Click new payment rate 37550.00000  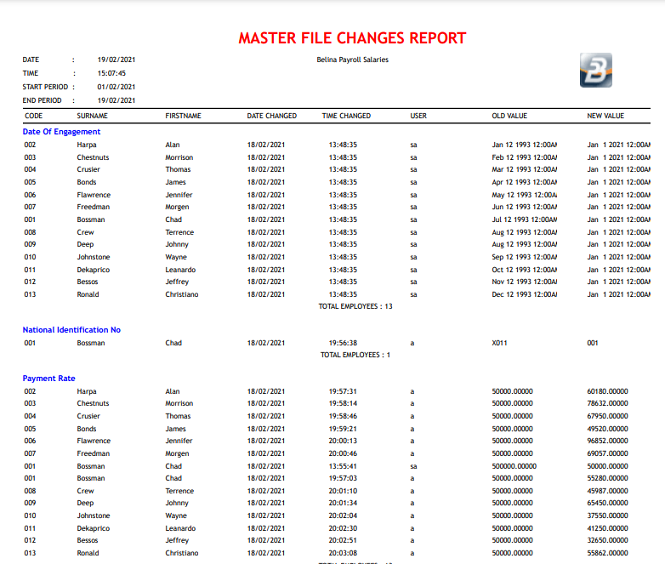(607, 516)
